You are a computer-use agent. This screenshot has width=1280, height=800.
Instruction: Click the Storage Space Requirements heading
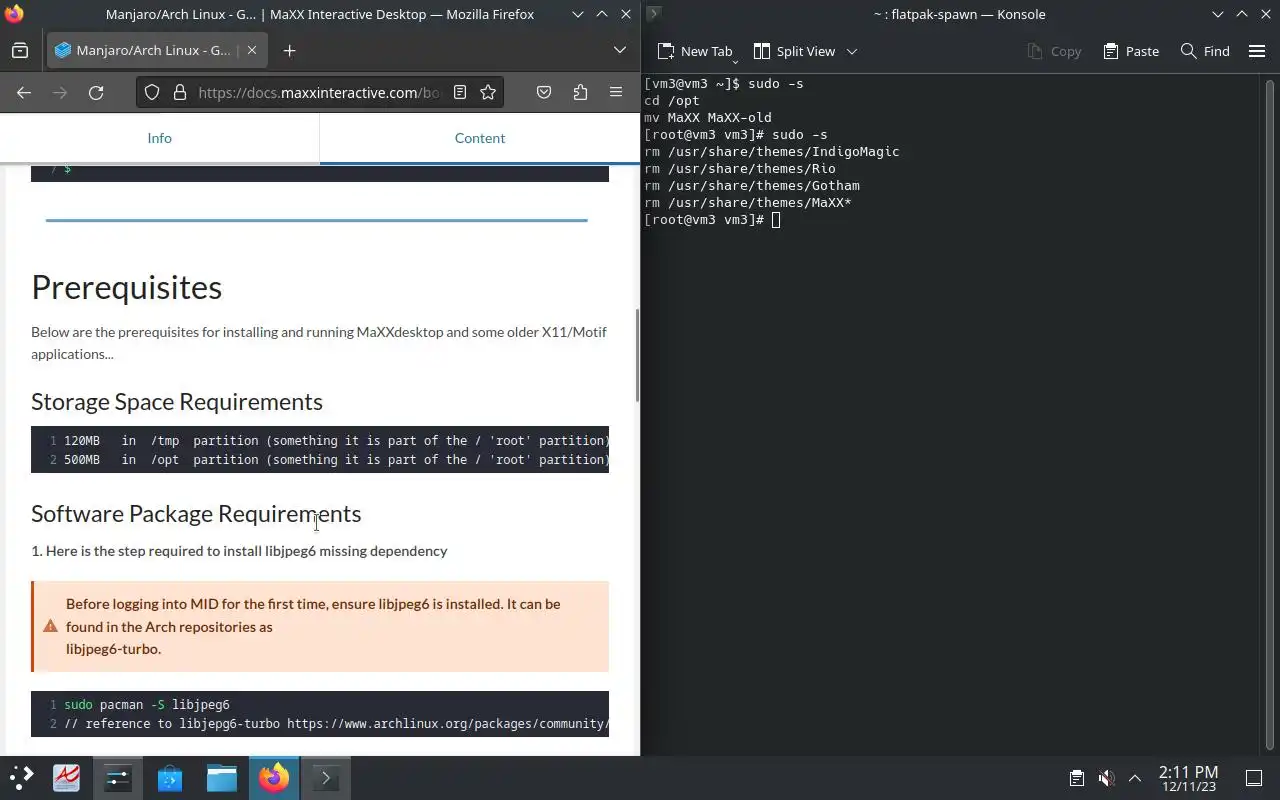(x=177, y=401)
